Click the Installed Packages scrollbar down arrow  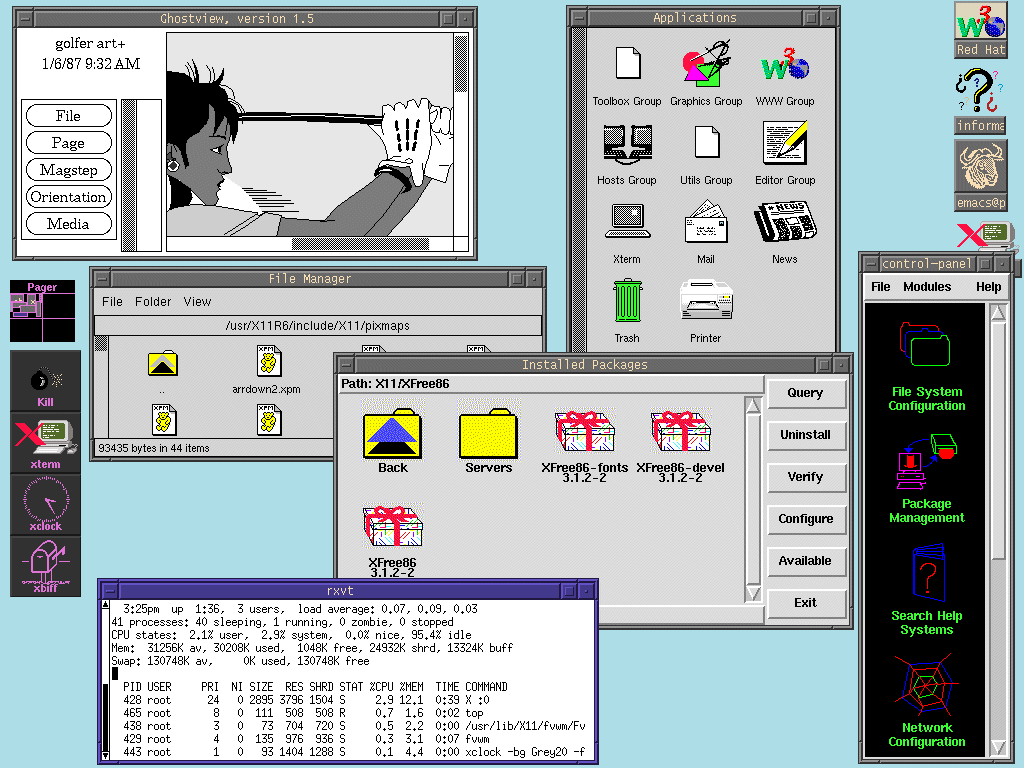pos(753,593)
